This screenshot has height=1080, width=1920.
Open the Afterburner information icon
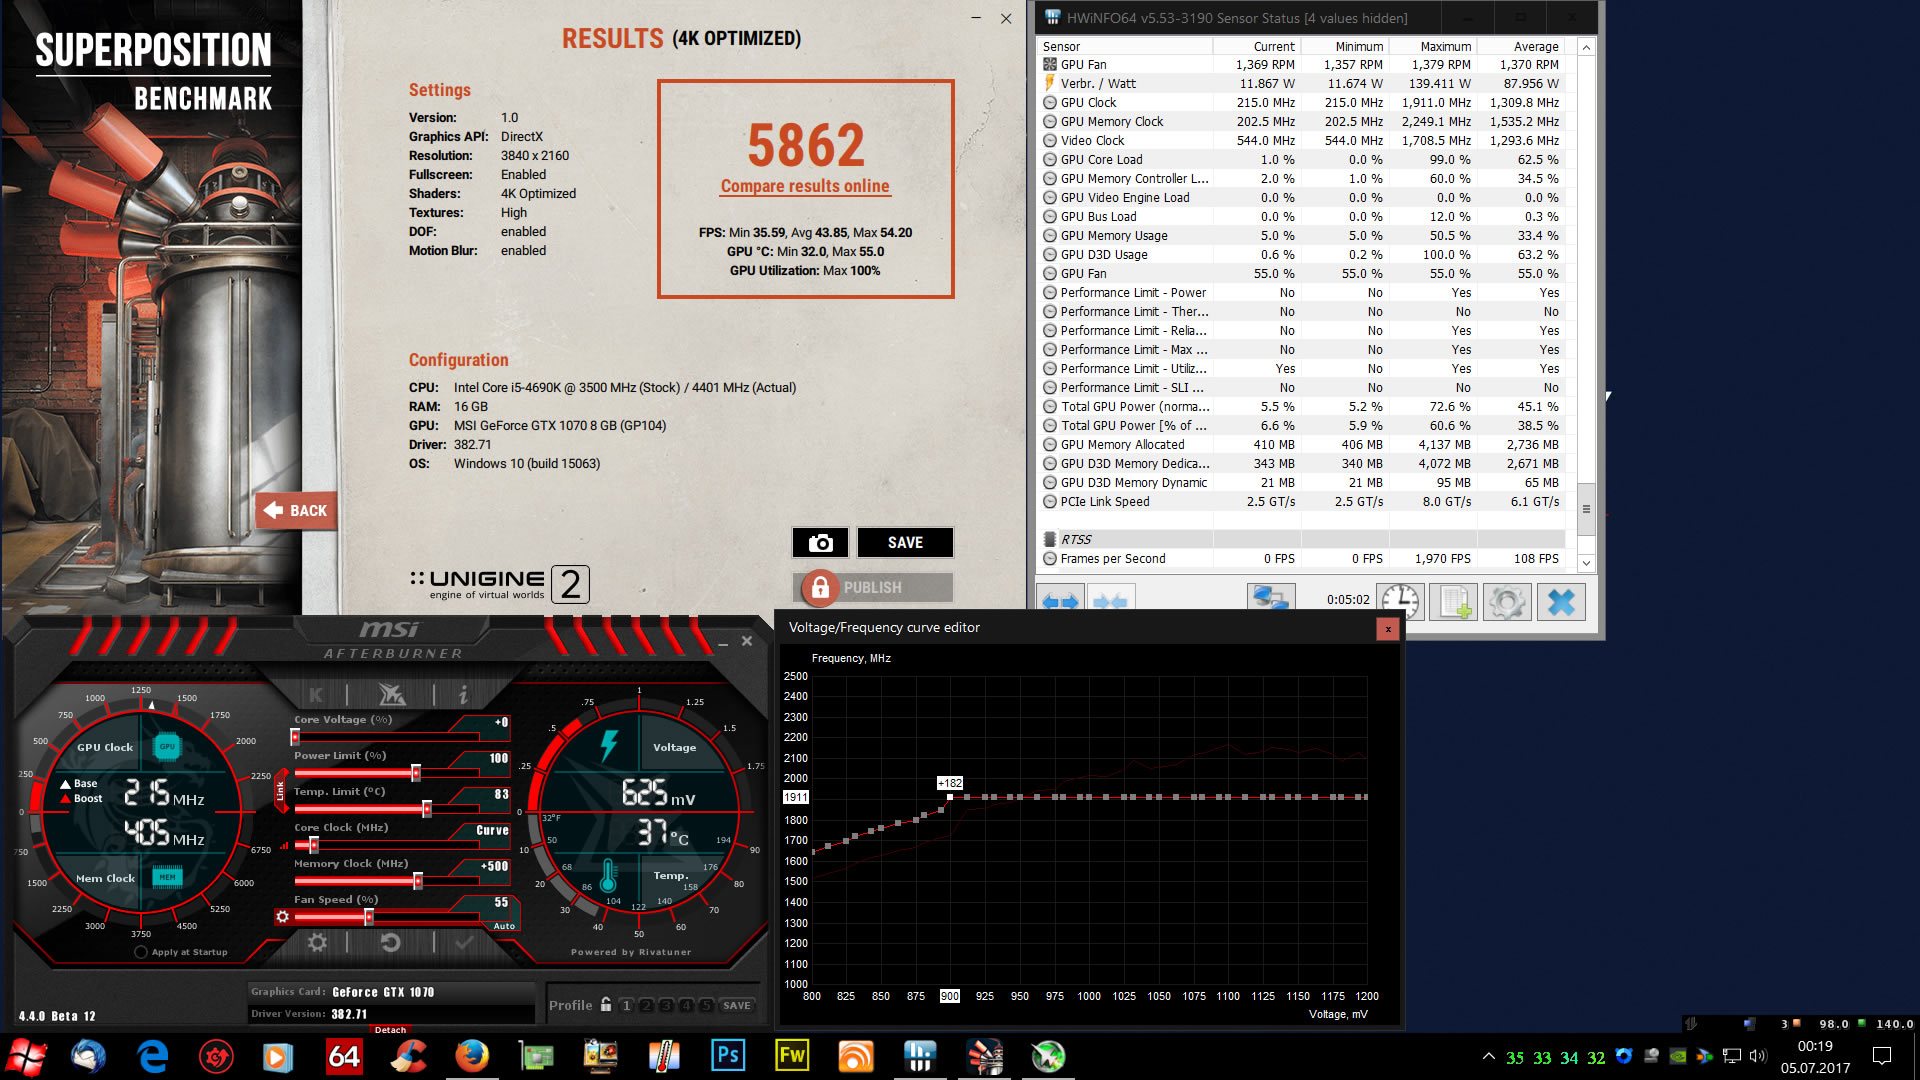tap(462, 694)
